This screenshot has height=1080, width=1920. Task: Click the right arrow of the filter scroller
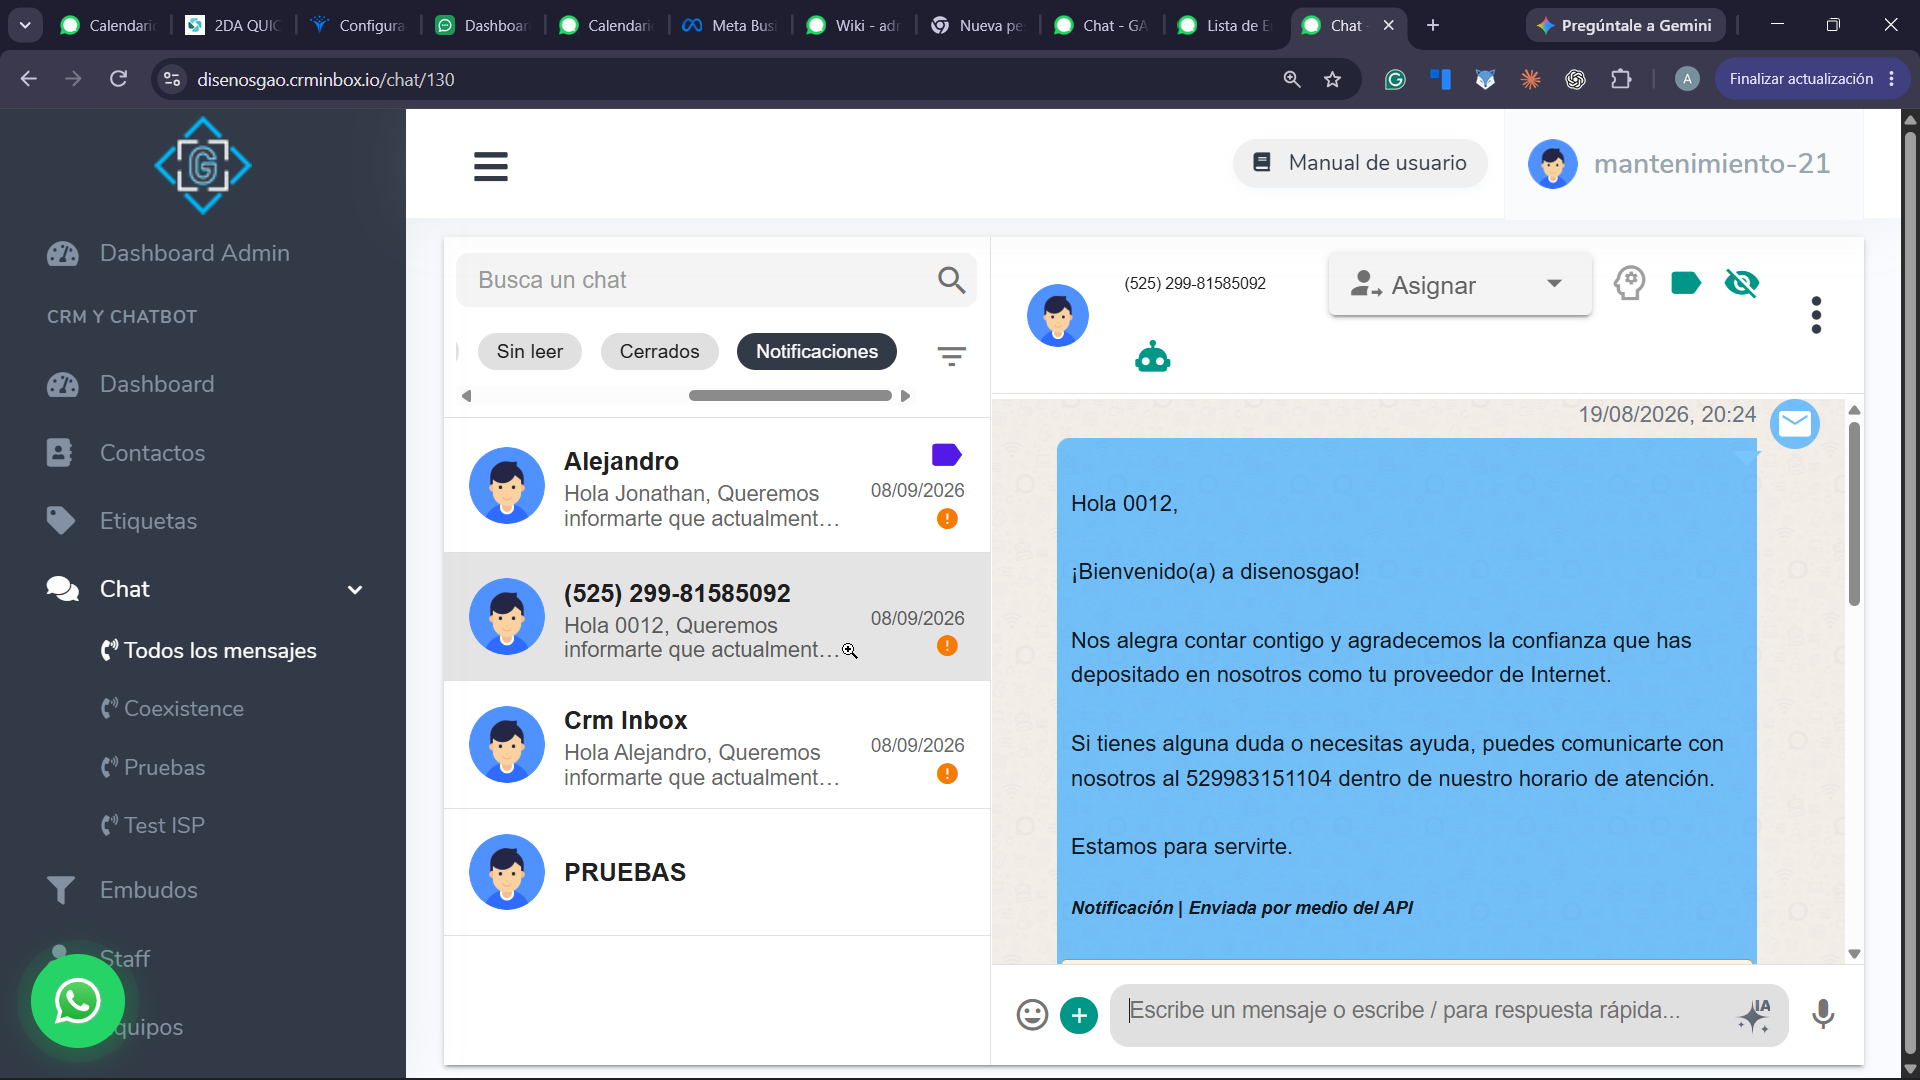point(905,396)
